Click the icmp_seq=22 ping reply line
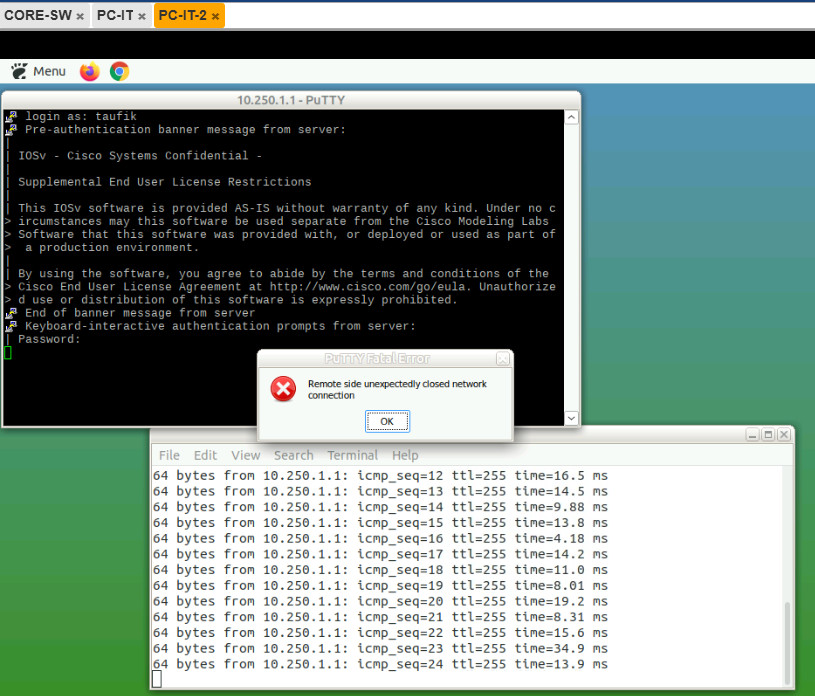815x696 pixels. [380, 633]
